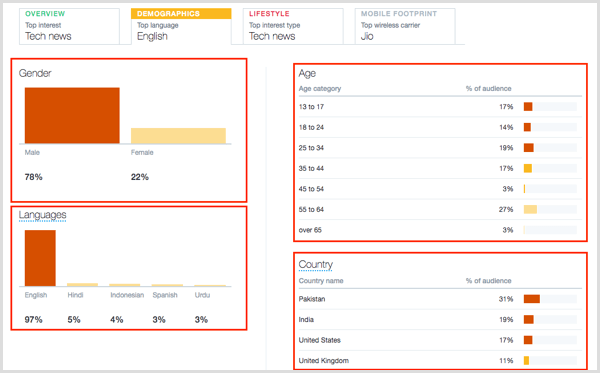Click the Female gender bar
The width and height of the screenshot is (600, 373).
point(178,136)
